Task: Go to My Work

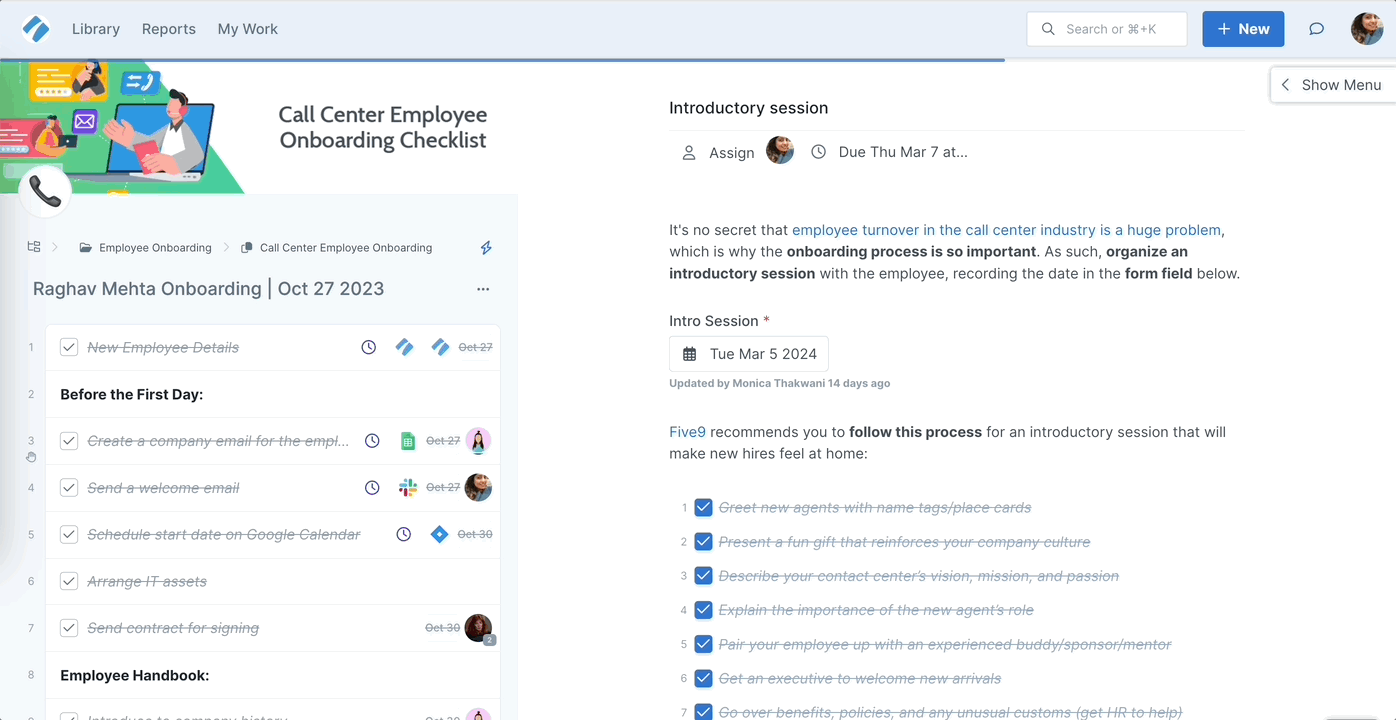Action: (x=248, y=29)
